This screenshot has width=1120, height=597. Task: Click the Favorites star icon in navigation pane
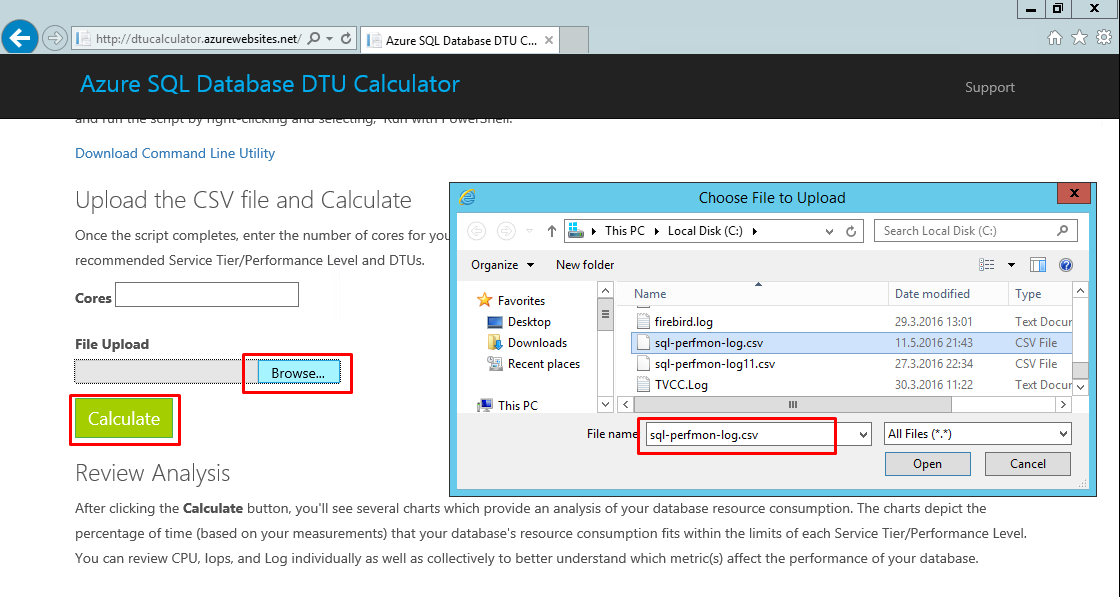click(485, 300)
